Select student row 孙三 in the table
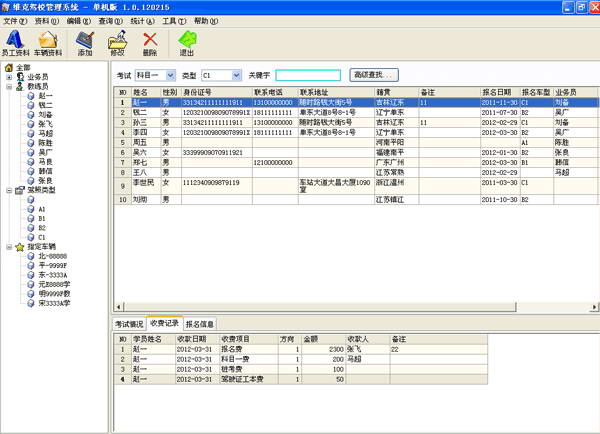This screenshot has height=434, width=600. tap(356, 122)
